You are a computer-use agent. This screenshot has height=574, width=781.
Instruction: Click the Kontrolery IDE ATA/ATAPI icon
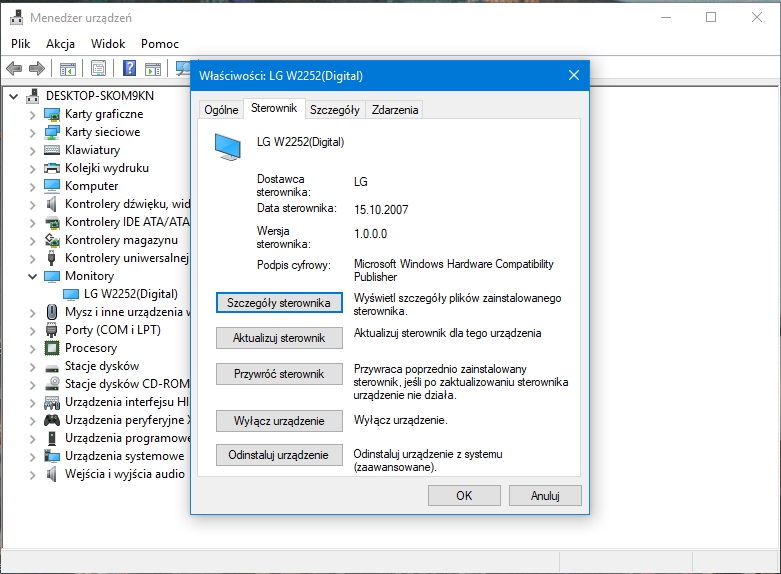point(52,222)
